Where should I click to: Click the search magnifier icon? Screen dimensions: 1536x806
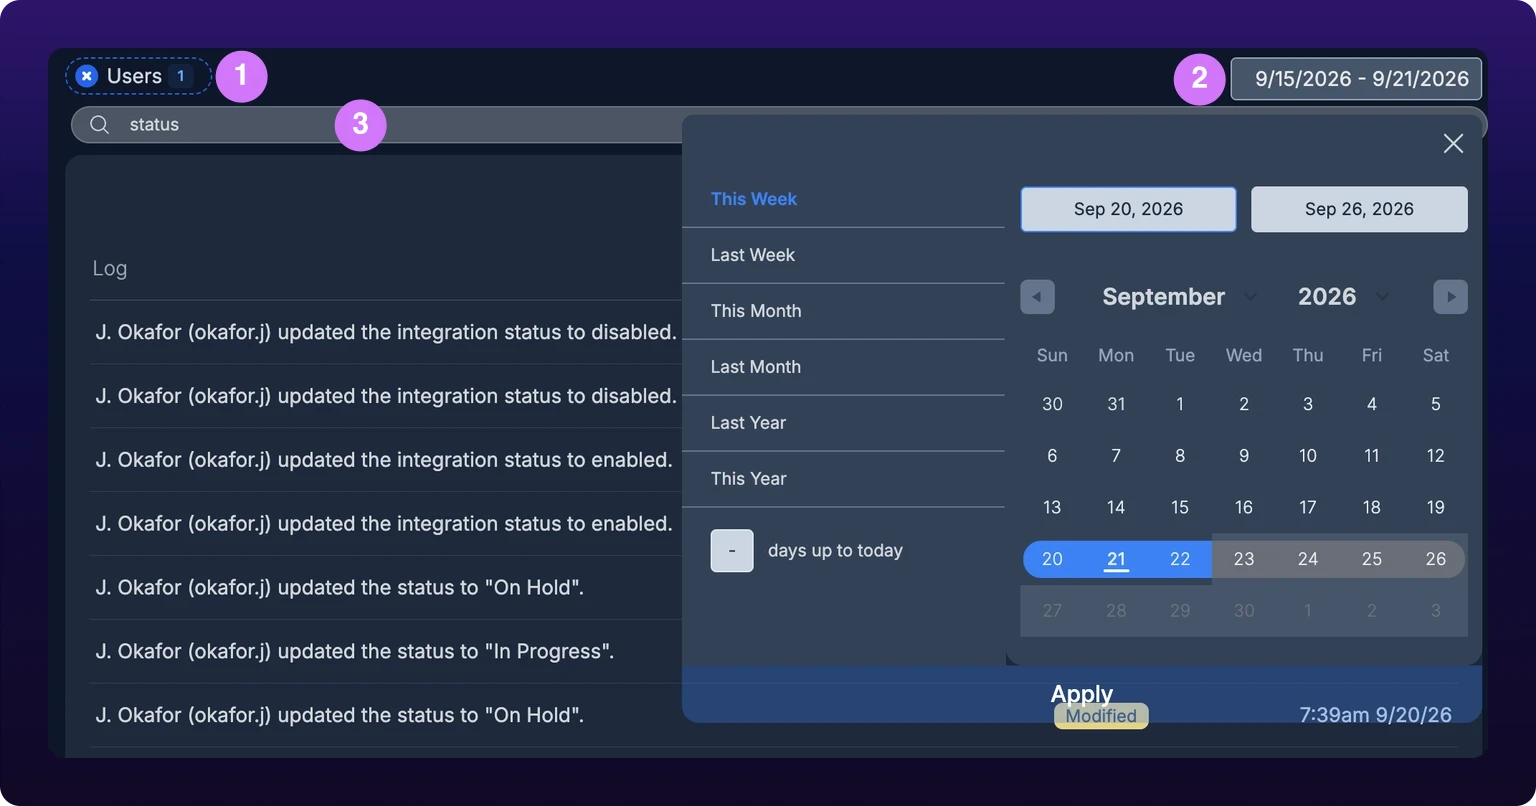pos(100,125)
